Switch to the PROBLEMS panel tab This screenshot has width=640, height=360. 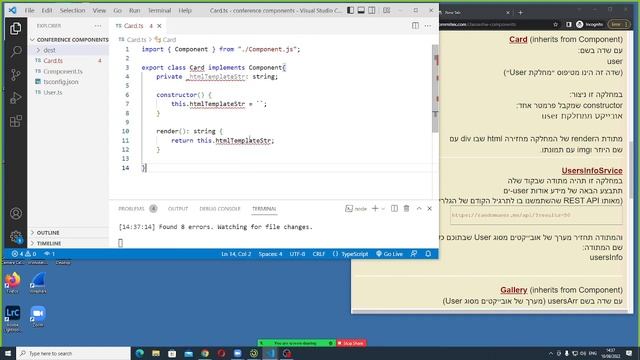coord(131,209)
